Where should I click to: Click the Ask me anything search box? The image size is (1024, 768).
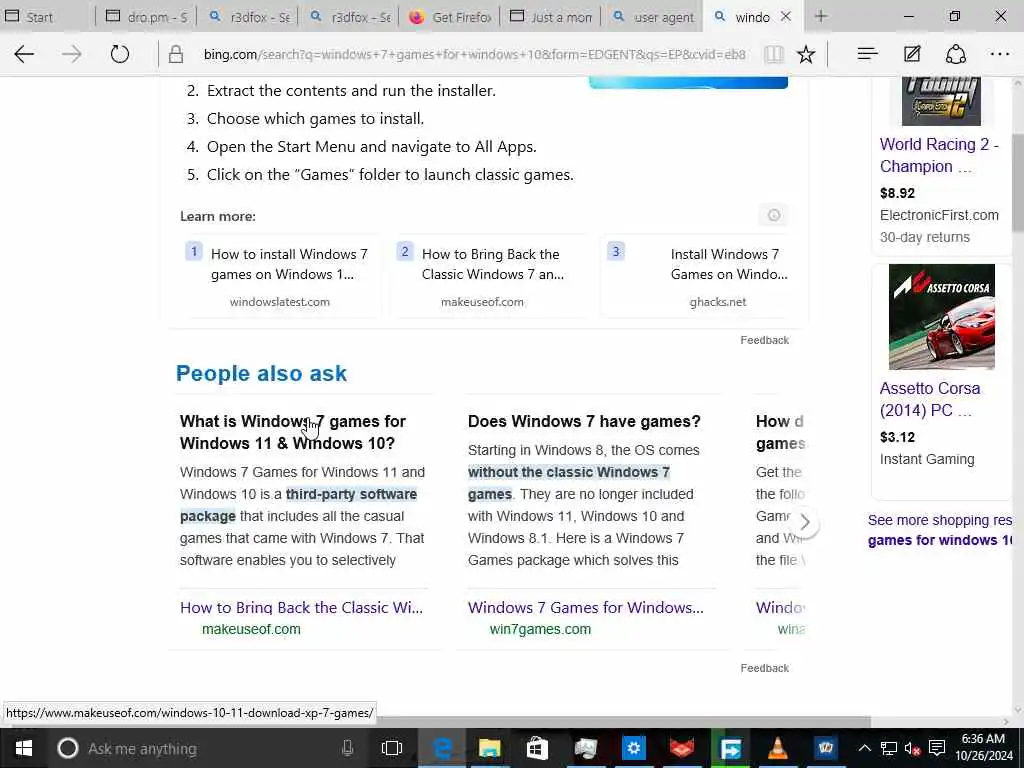click(202, 748)
